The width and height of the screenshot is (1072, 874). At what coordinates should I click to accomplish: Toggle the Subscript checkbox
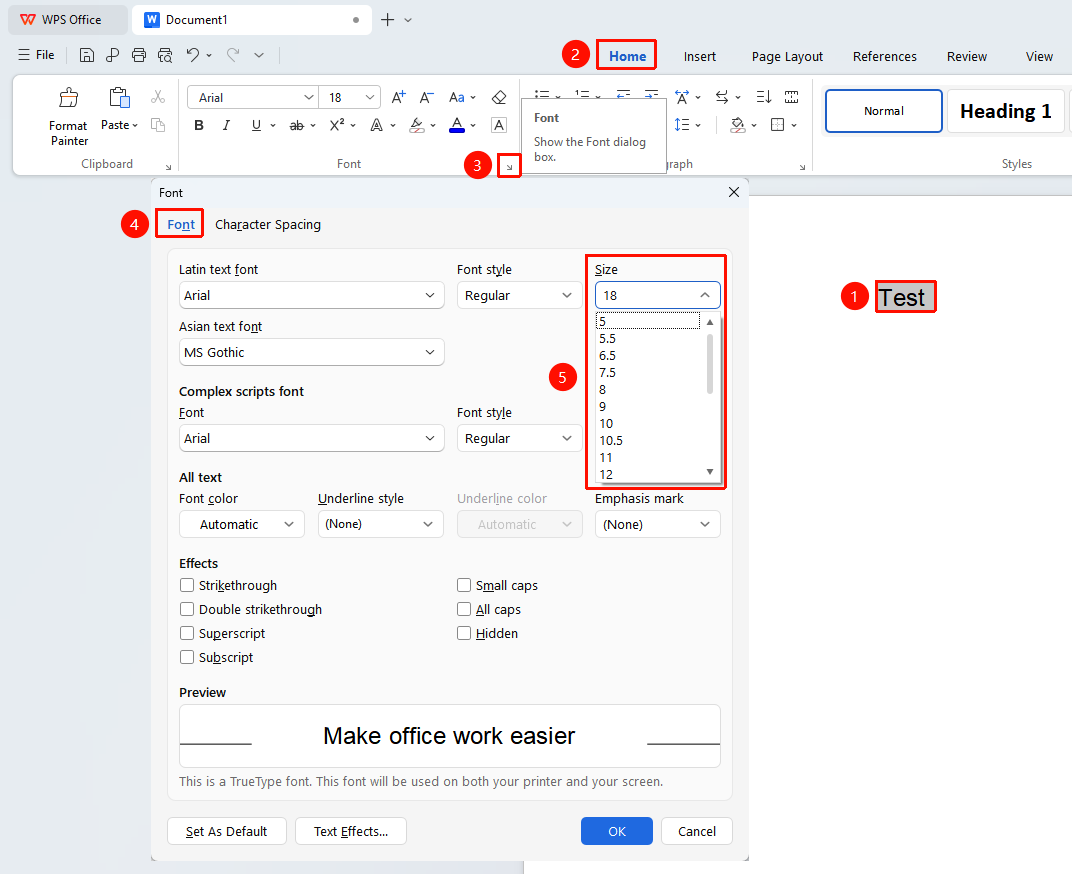point(187,657)
